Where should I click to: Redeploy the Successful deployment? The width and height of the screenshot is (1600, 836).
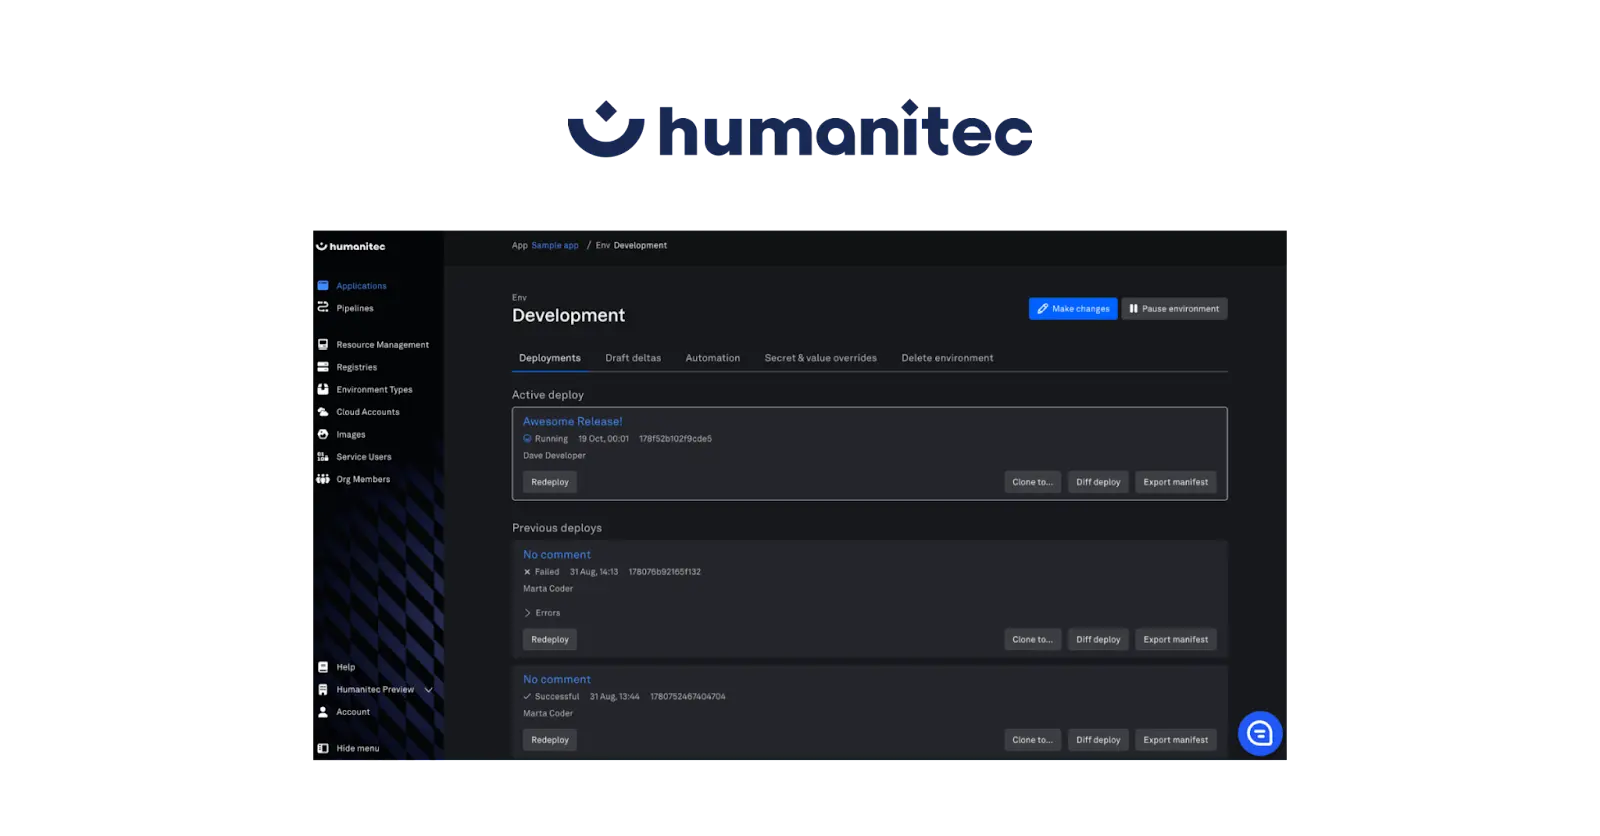click(x=550, y=740)
